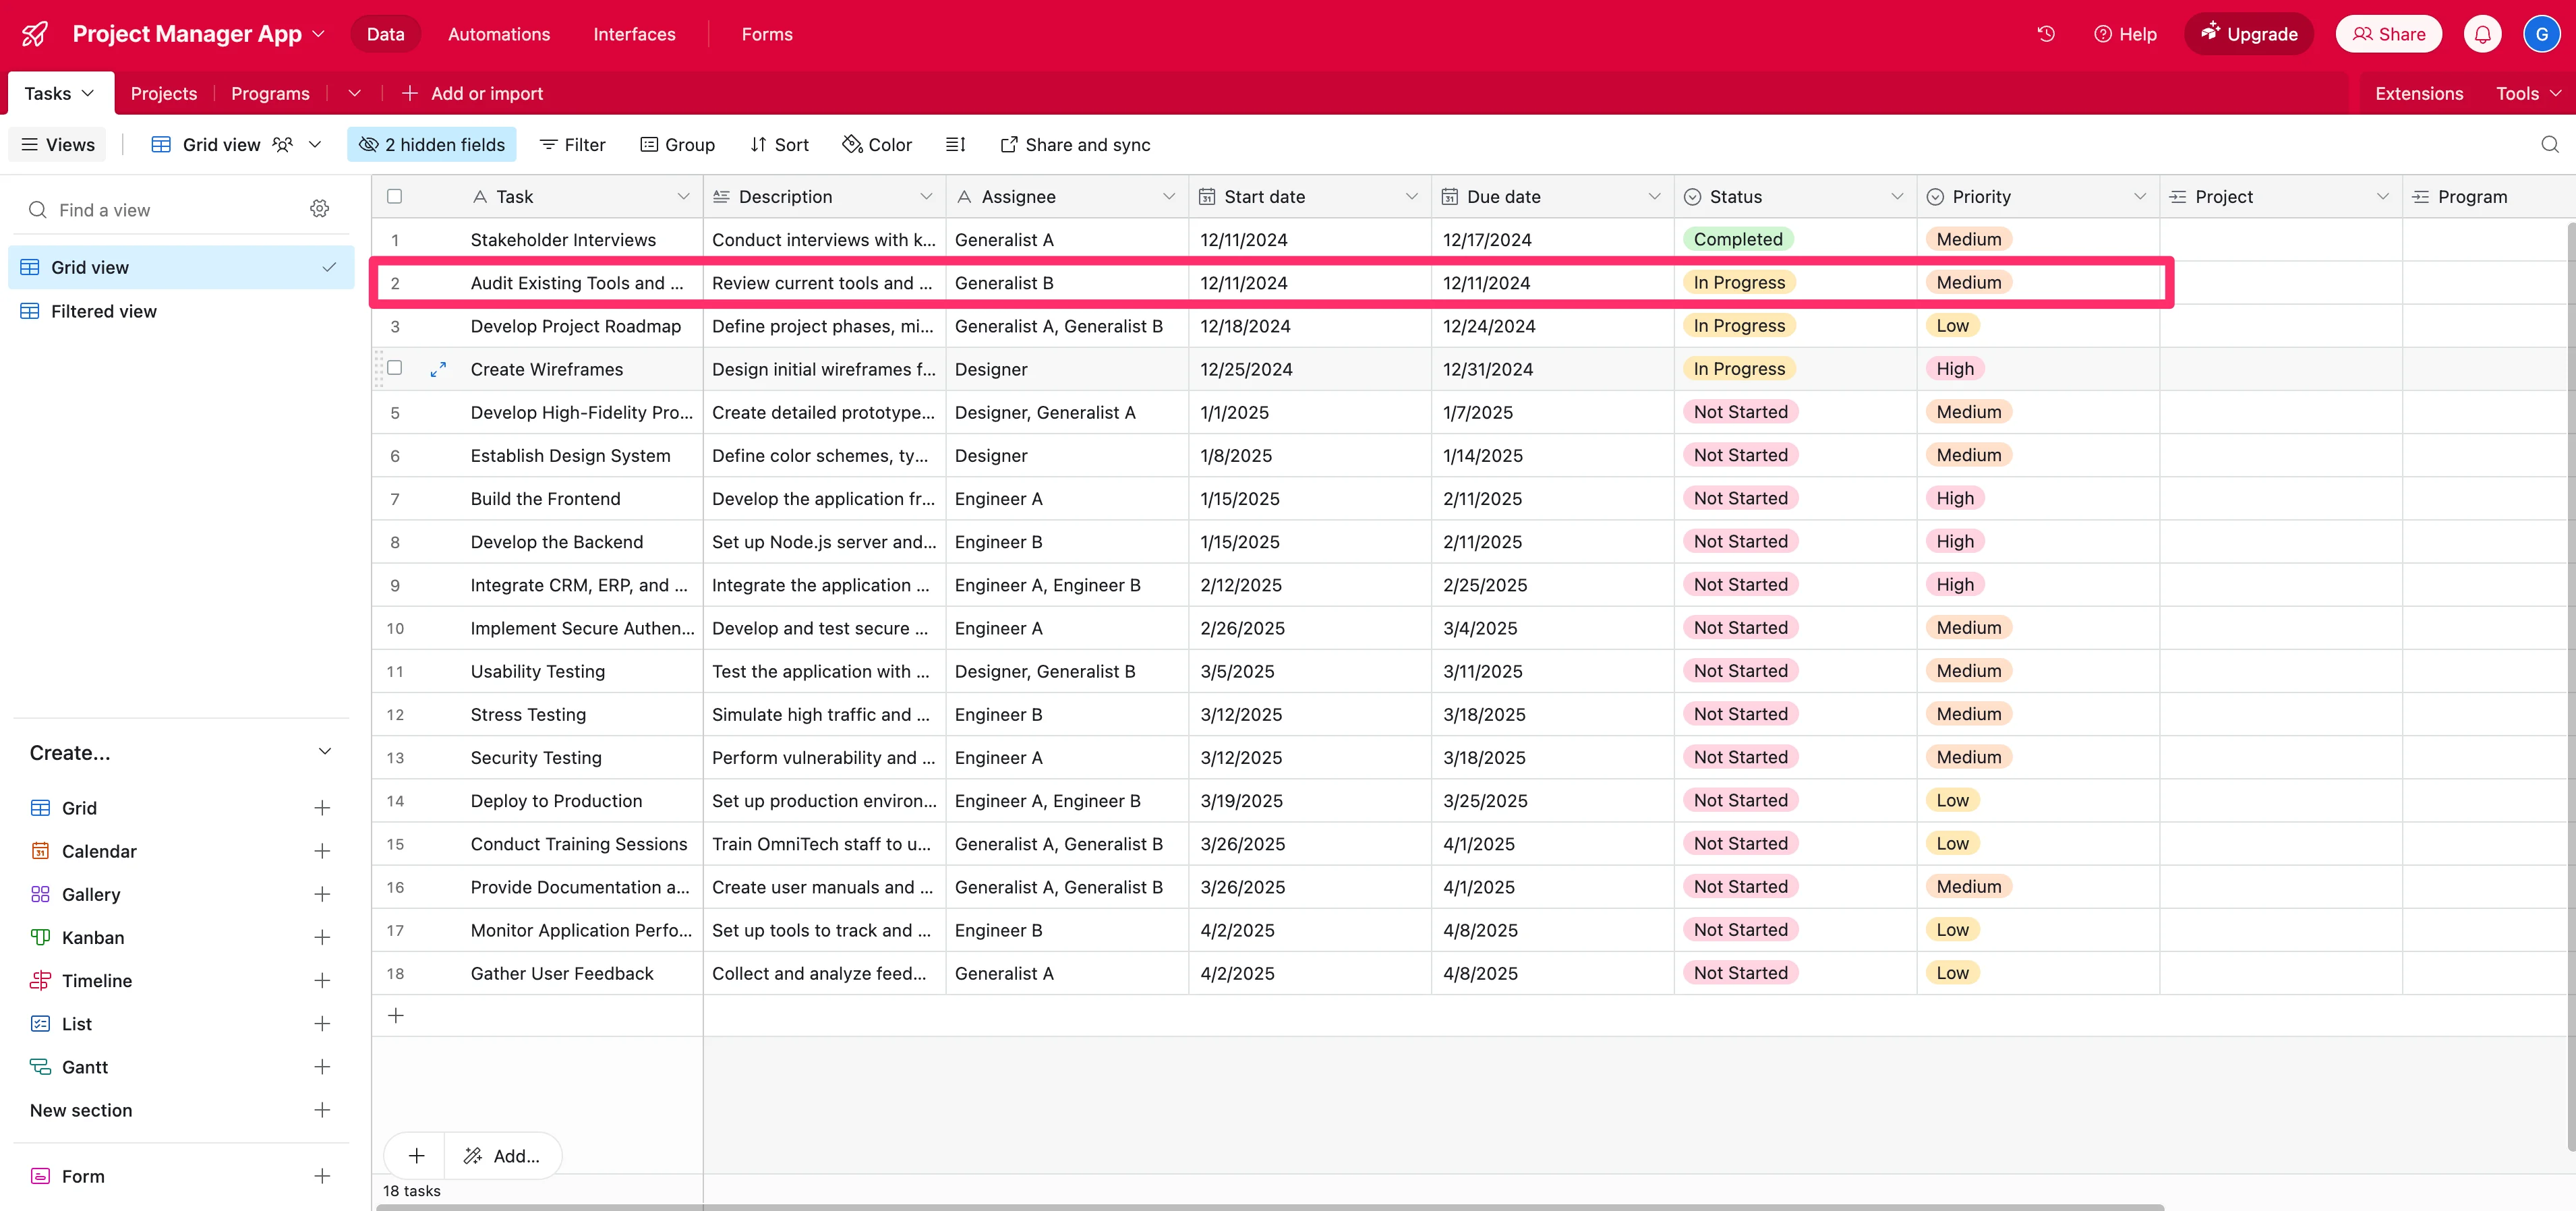Open the row height icon
This screenshot has height=1211, width=2576.
click(x=955, y=145)
